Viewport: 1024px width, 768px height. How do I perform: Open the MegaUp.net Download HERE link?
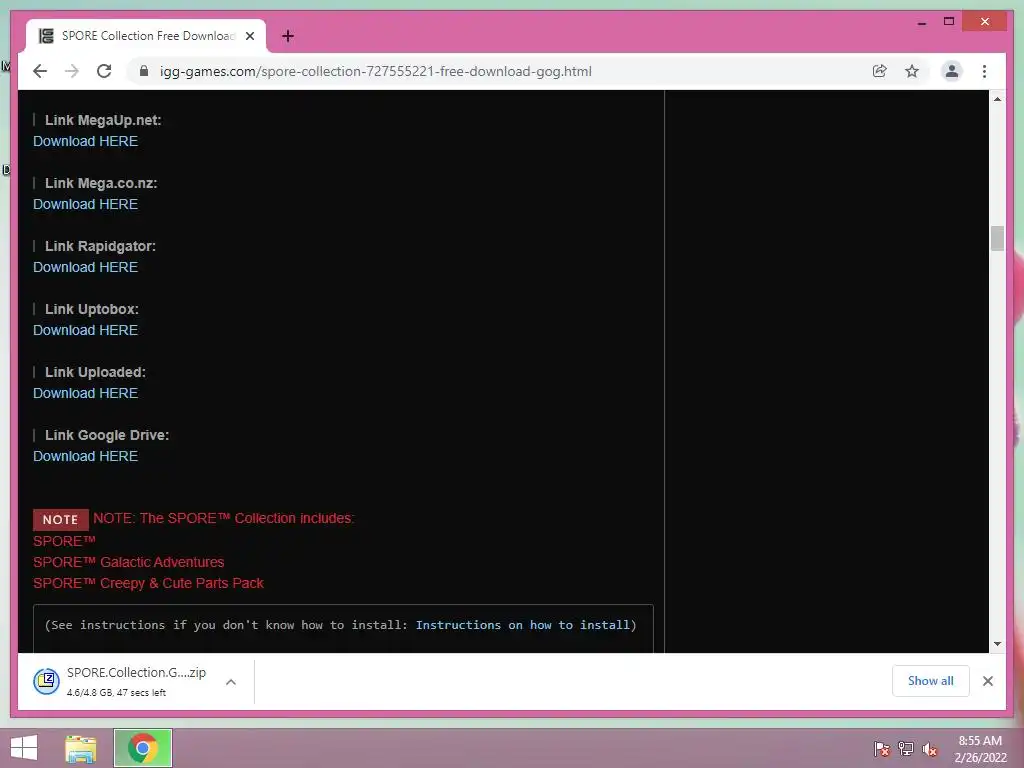click(x=86, y=141)
